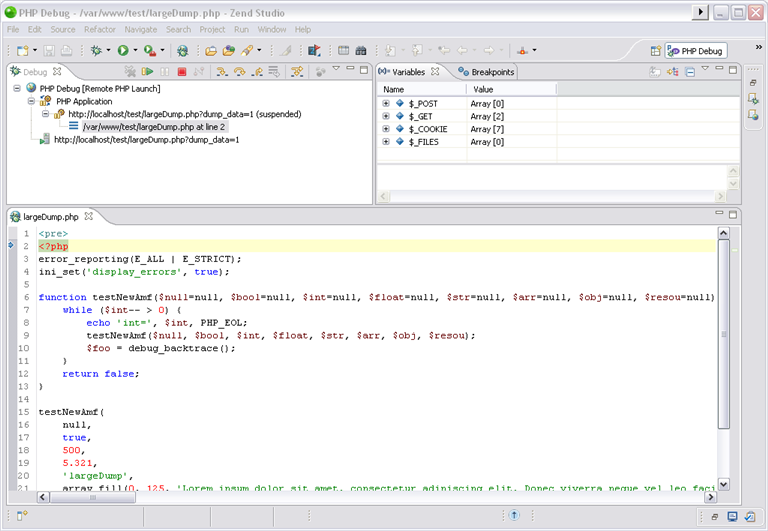Open the Refactor menu

click(x=100, y=30)
